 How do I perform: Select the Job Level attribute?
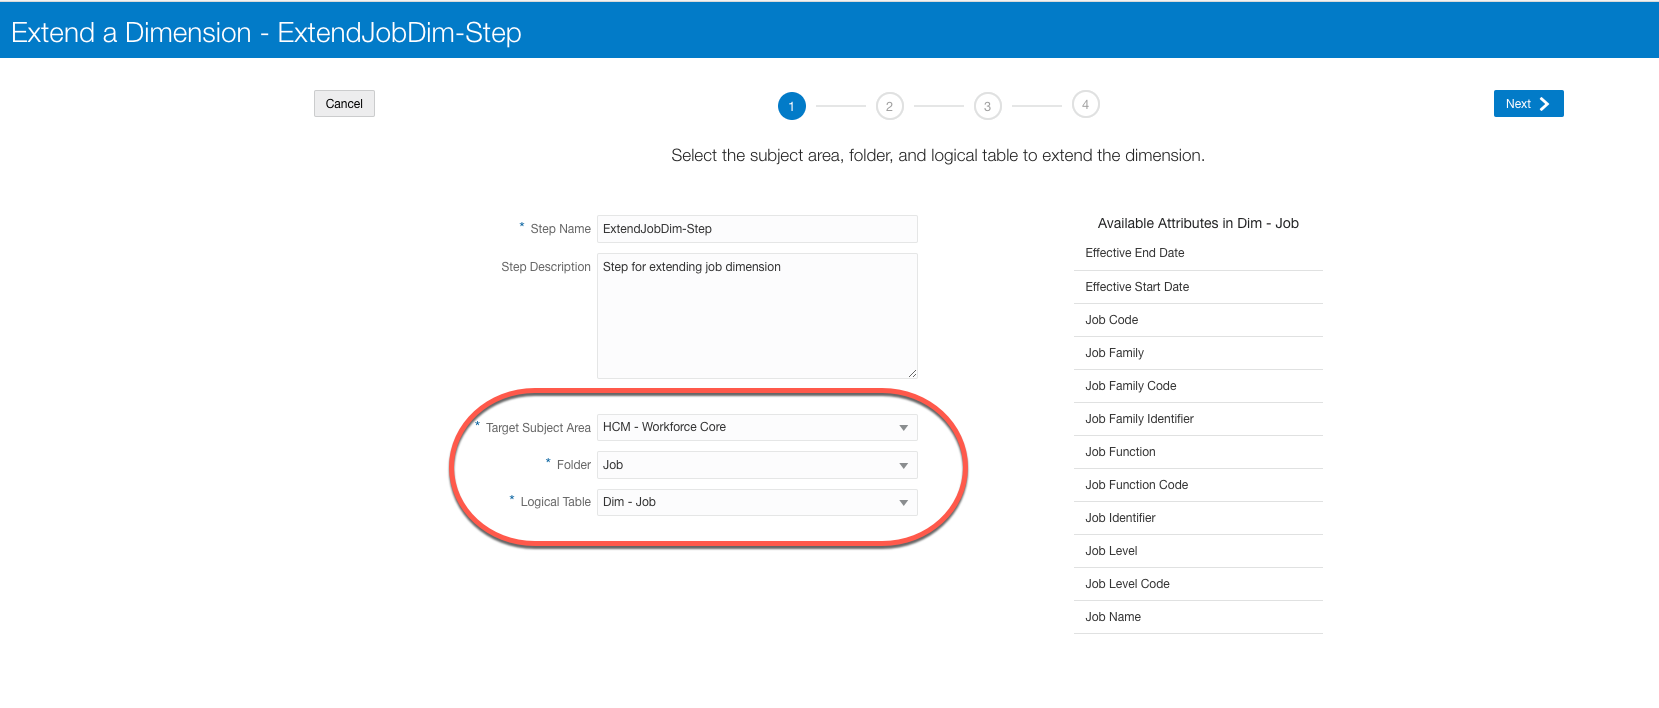(1112, 551)
